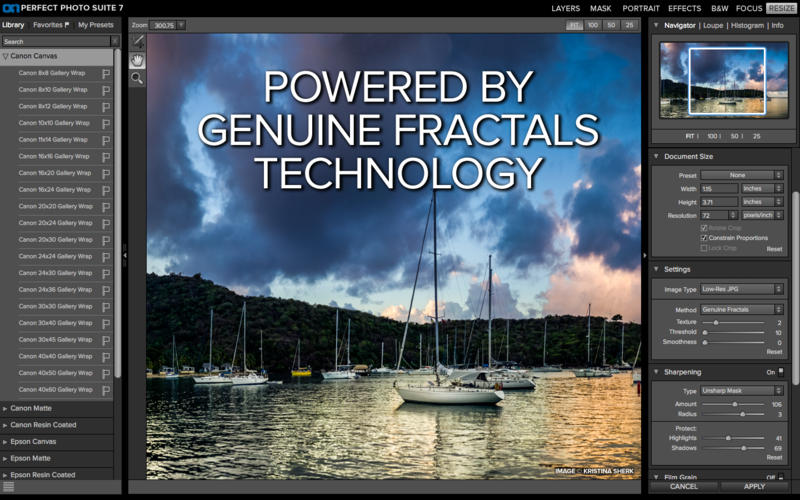Screen dimensions: 800x500
Task: Flag Canon 24x36 Gallery Wrap as favorite
Action: coord(106,290)
